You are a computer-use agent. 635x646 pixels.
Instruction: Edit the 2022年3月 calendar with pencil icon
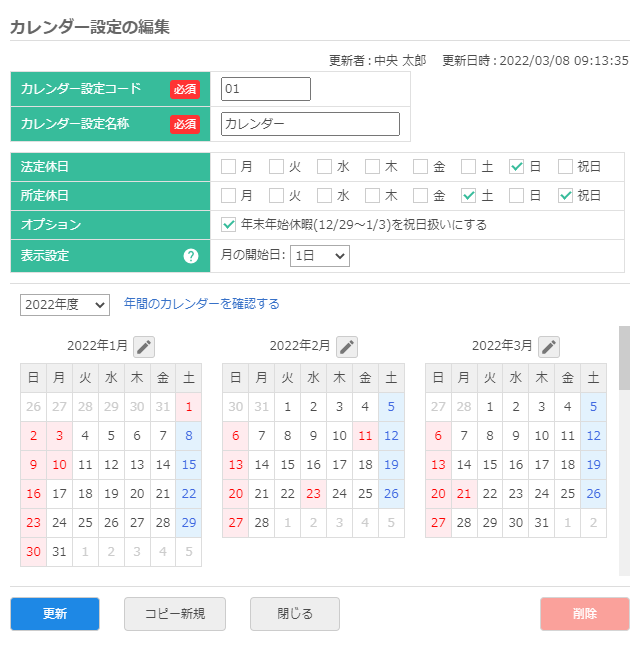549,346
